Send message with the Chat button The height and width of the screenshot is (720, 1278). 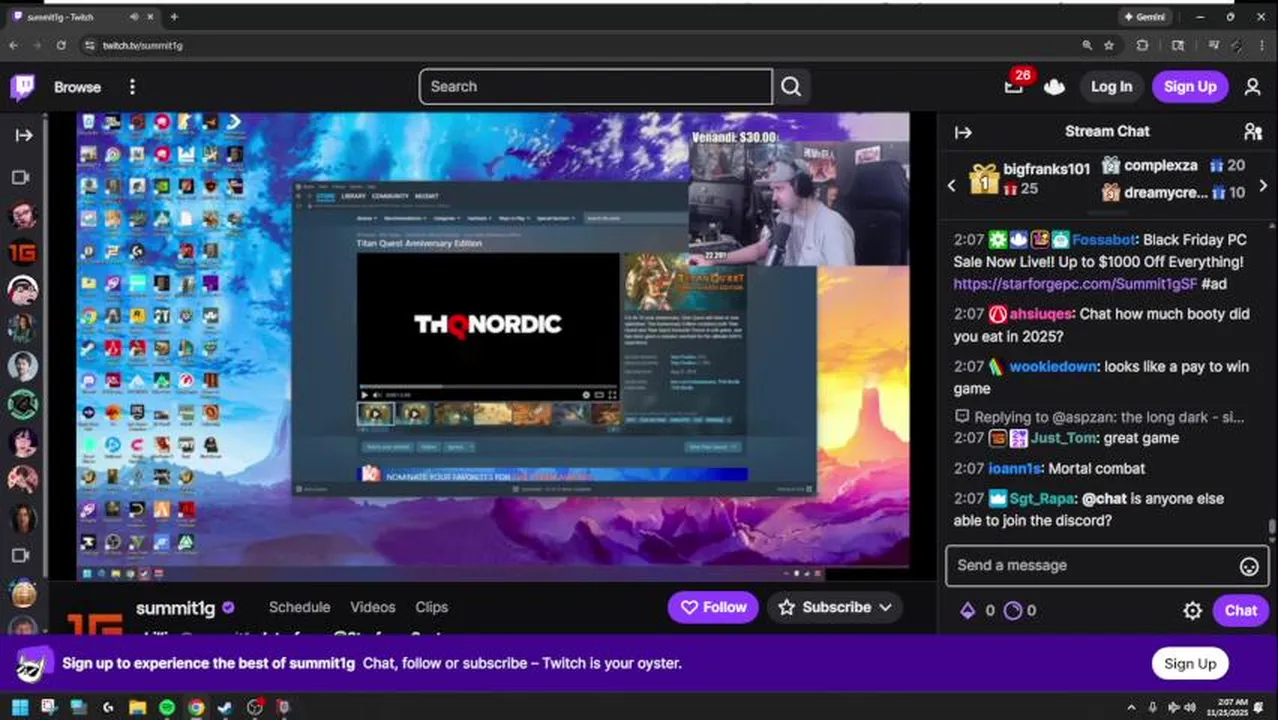(1241, 610)
